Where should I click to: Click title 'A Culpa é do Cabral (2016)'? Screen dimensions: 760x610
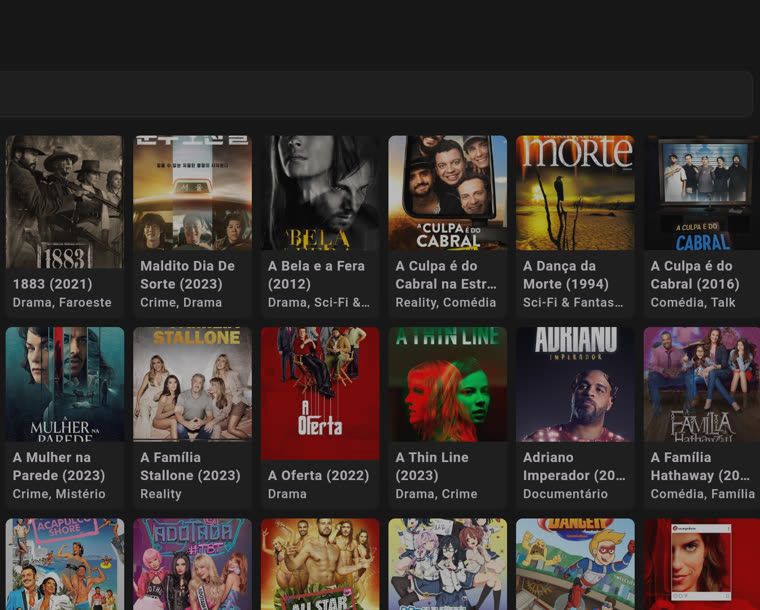point(695,275)
